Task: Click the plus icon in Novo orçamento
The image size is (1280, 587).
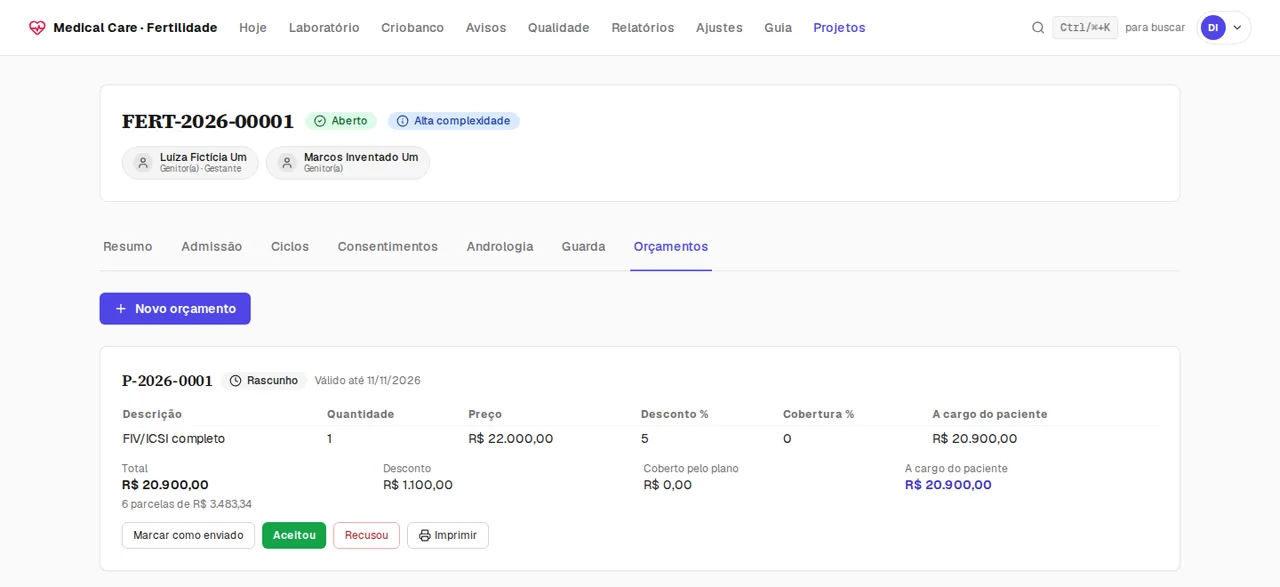Action: point(121,309)
